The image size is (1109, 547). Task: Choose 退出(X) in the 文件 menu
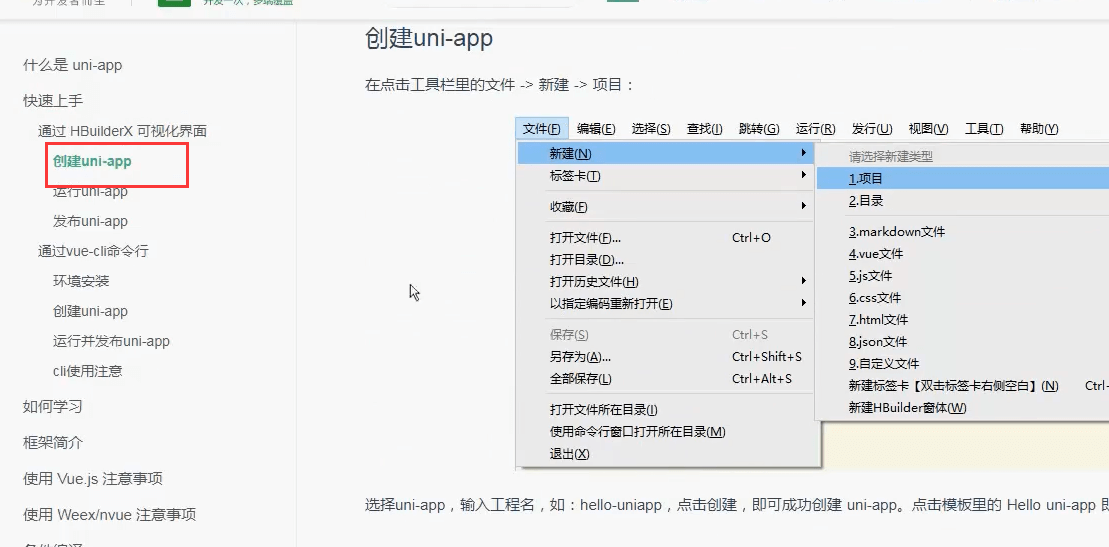point(666,454)
